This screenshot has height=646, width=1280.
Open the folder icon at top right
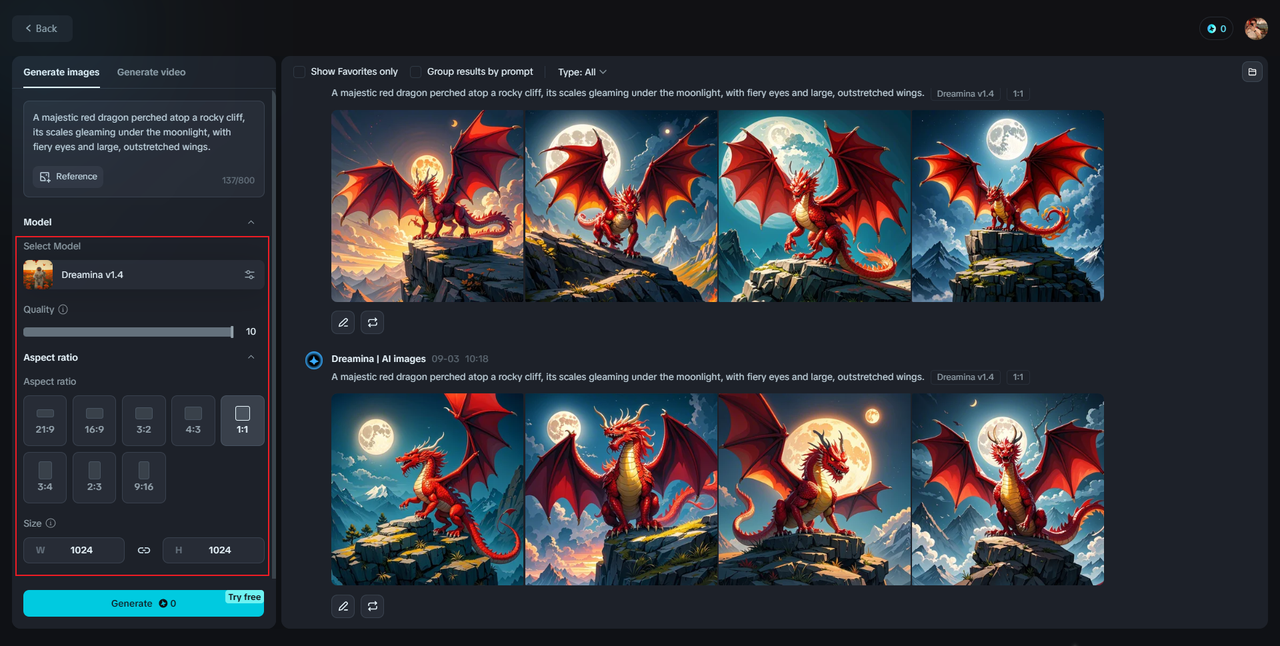click(1251, 72)
